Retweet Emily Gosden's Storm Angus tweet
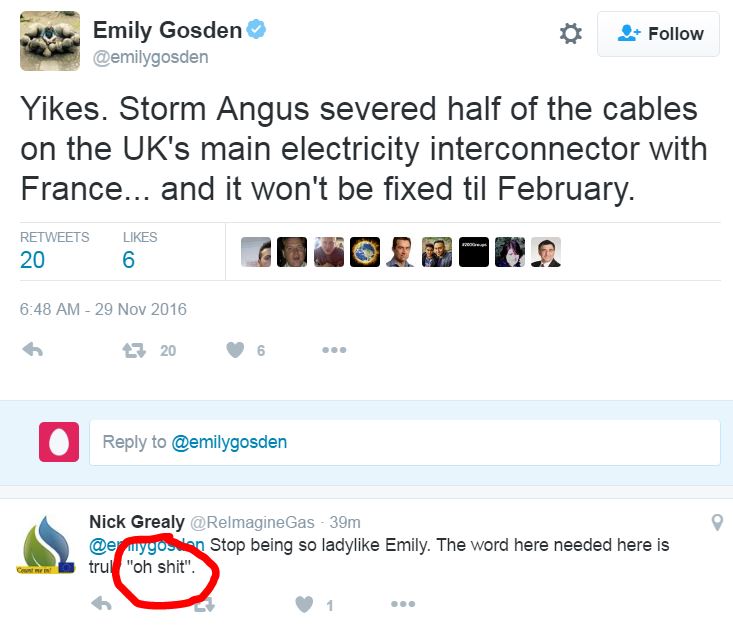 (x=134, y=350)
